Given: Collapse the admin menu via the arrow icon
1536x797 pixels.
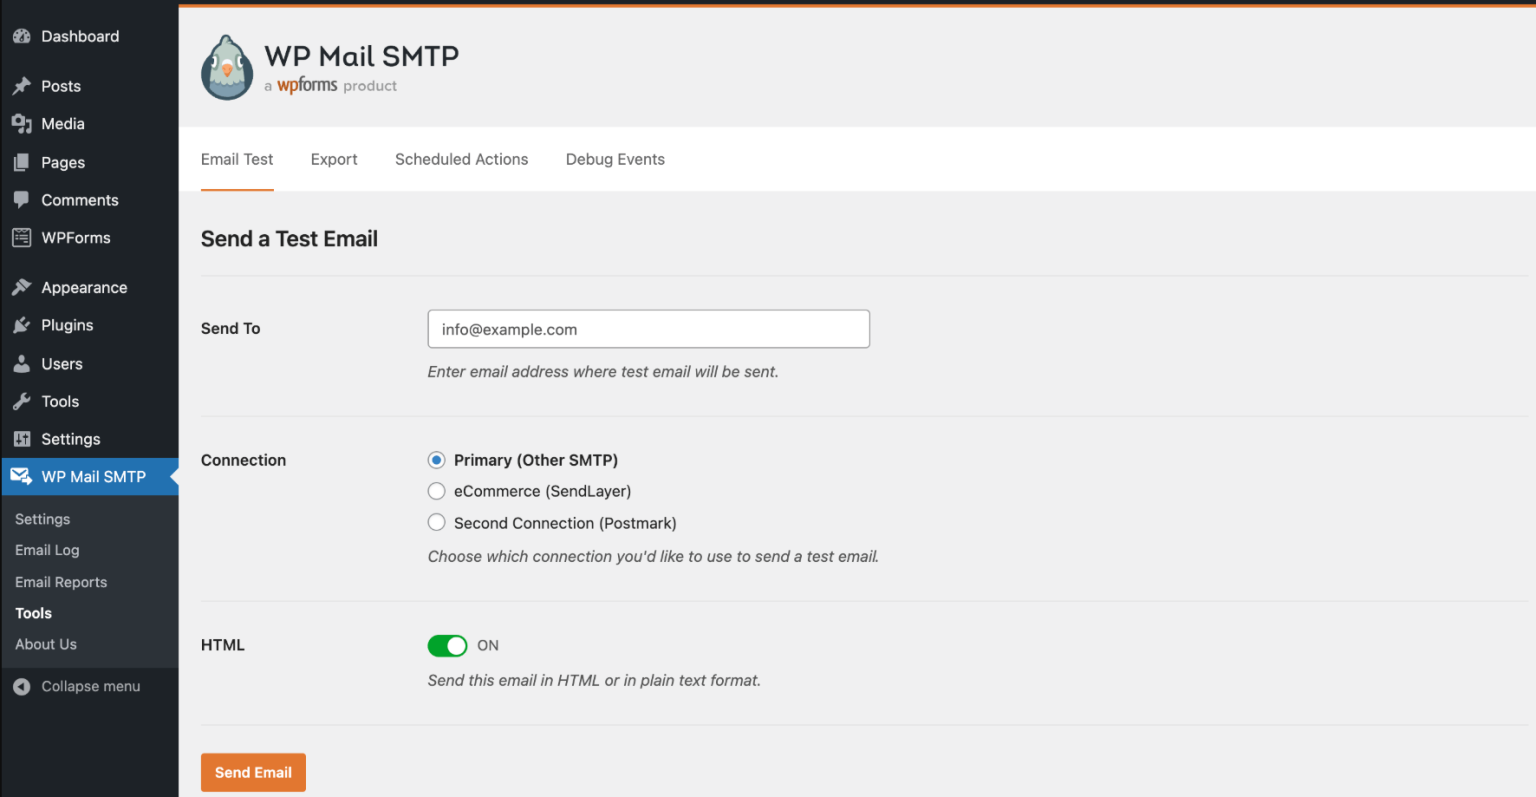Looking at the screenshot, I should click(21, 686).
